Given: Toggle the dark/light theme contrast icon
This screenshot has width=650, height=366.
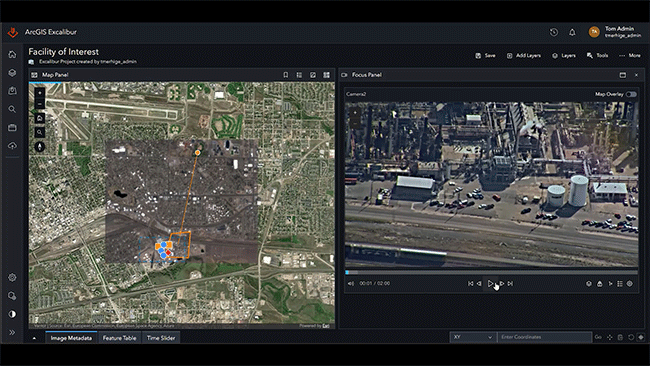Looking at the screenshot, I should coord(12,314).
